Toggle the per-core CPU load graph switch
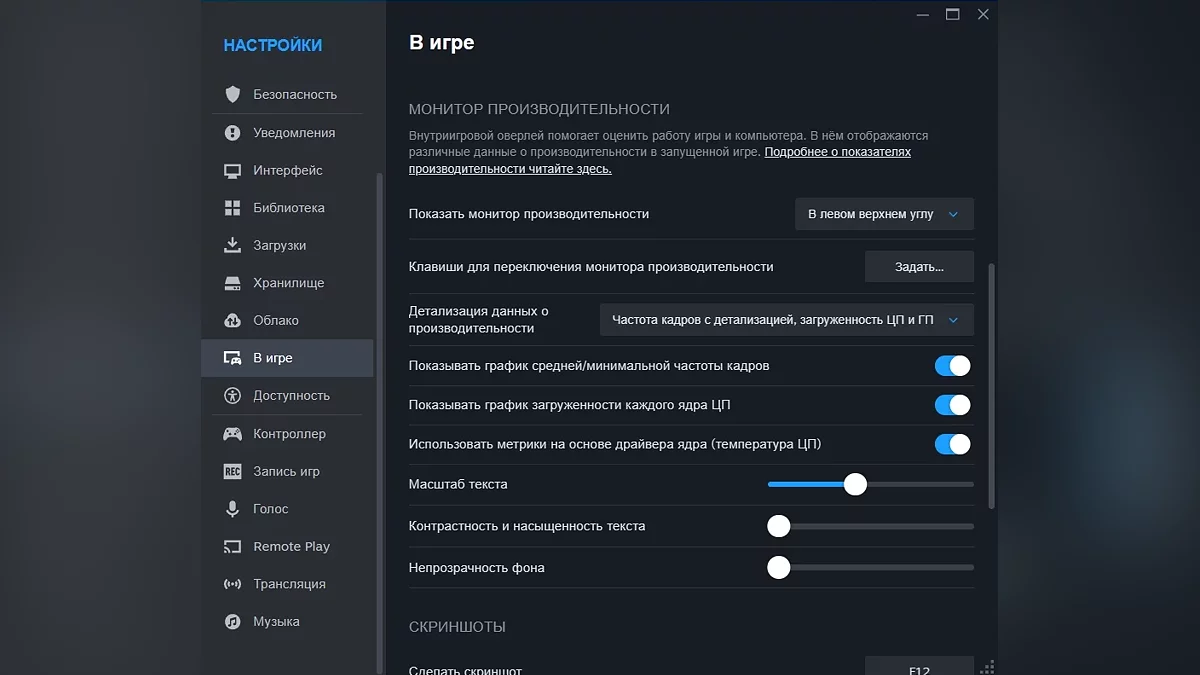This screenshot has height=675, width=1200. 952,405
